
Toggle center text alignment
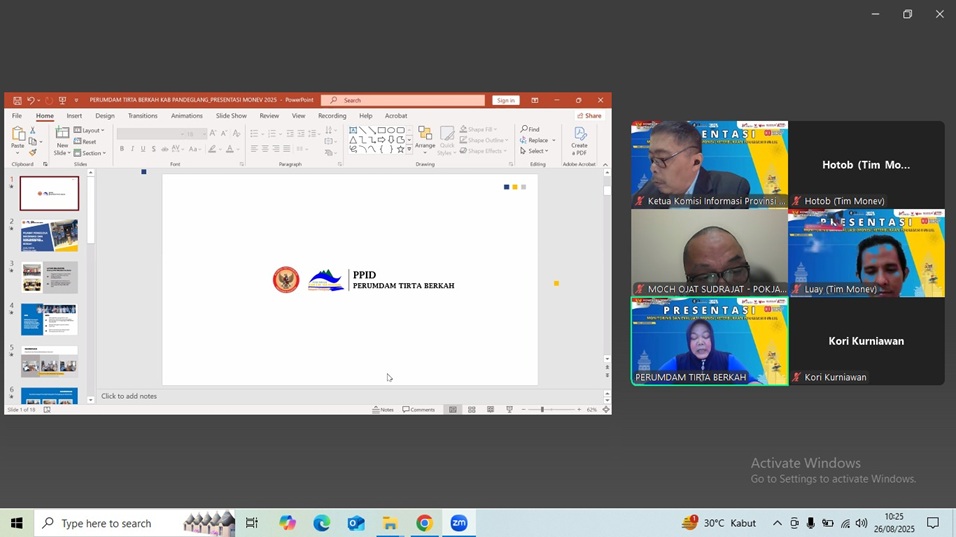click(265, 149)
